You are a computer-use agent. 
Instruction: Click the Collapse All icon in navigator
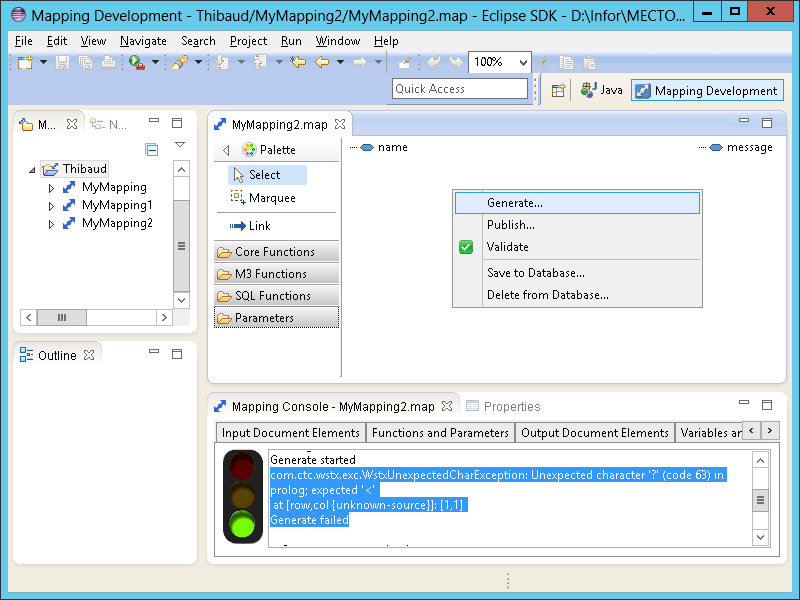[x=152, y=150]
